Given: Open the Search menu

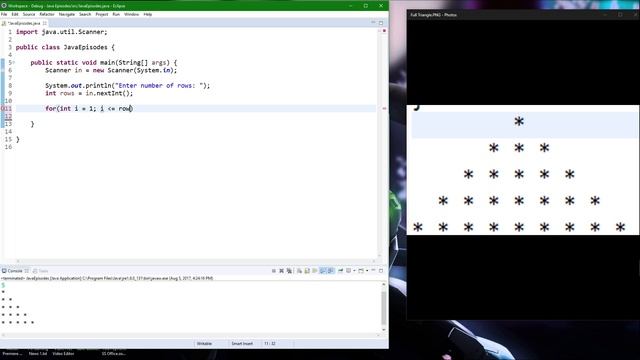Looking at the screenshot, I should click(x=85, y=14).
